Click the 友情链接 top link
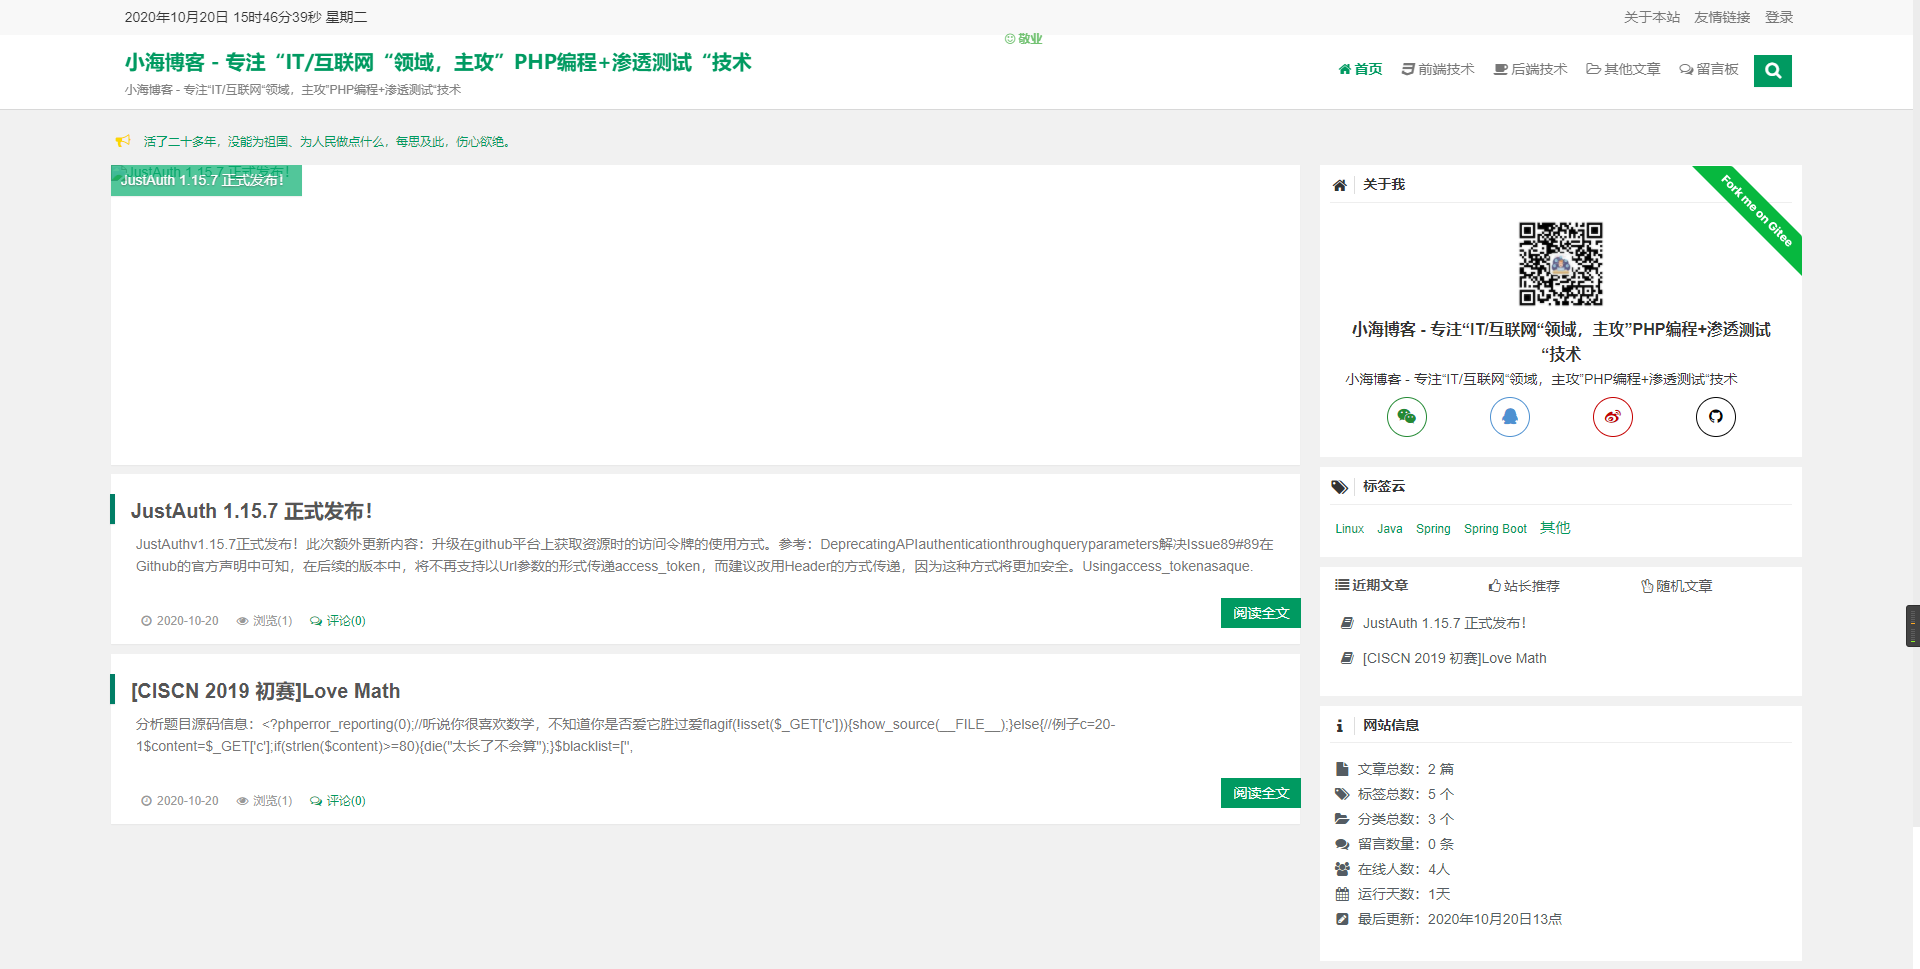Screen dimensions: 1920x969 point(1722,17)
